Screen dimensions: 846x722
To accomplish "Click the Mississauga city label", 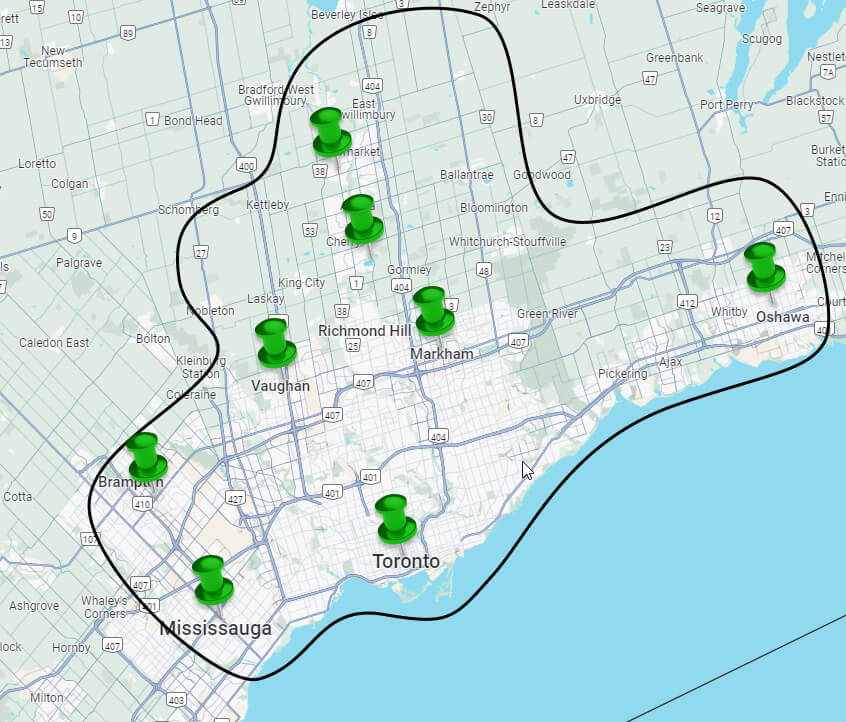I will 215,629.
